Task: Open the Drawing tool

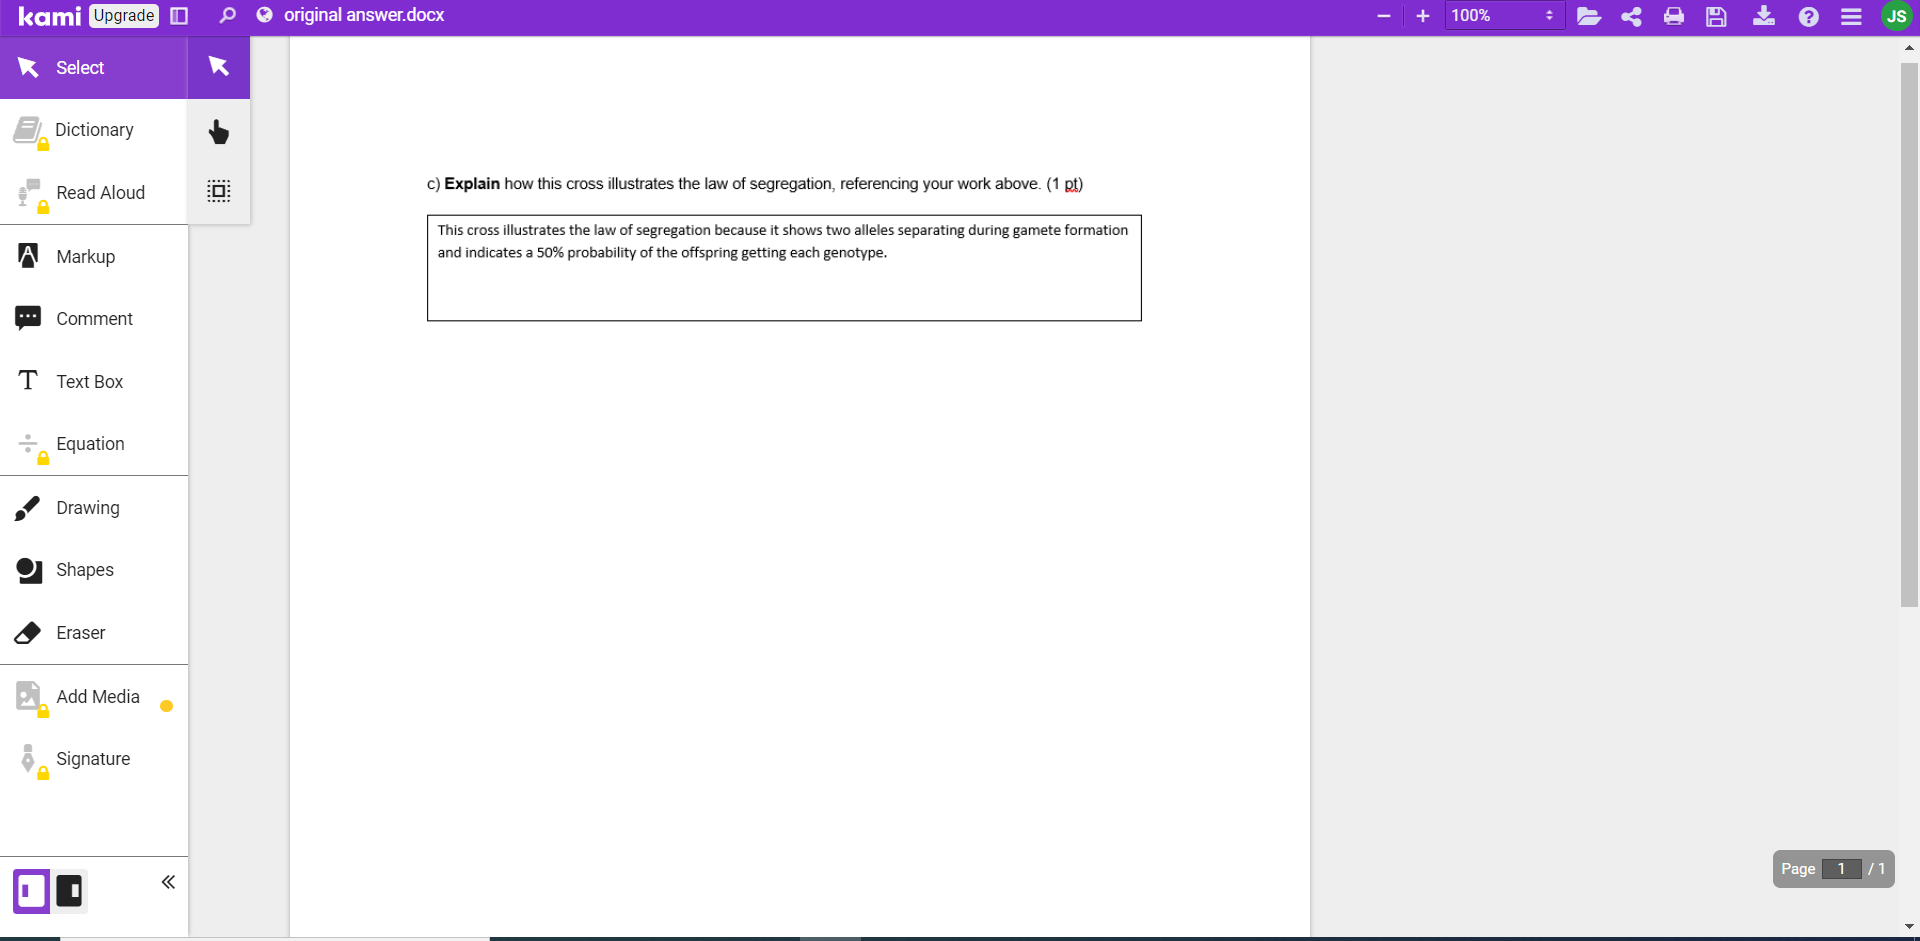Action: coord(88,508)
